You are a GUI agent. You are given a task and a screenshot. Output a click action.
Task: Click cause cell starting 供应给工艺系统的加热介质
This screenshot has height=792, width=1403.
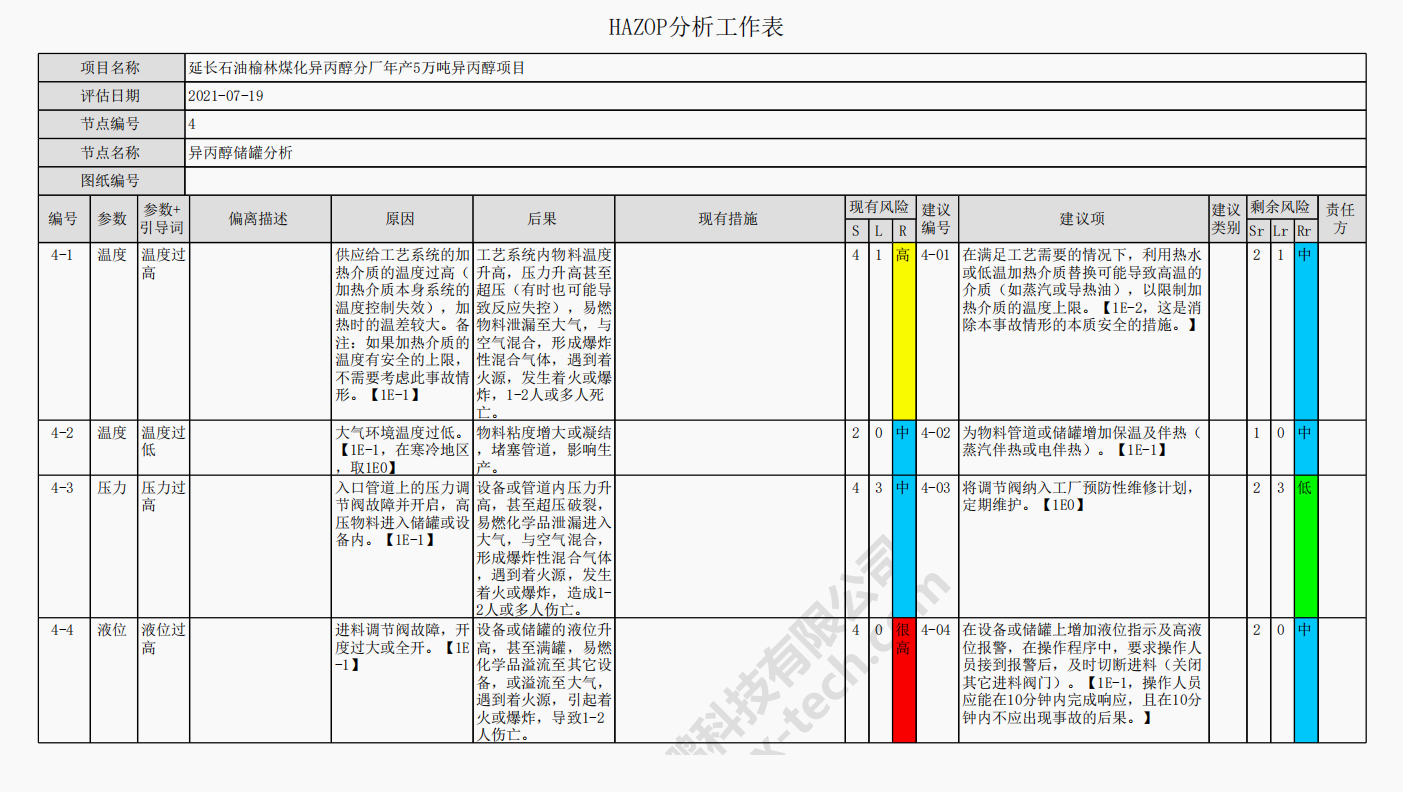(402, 331)
